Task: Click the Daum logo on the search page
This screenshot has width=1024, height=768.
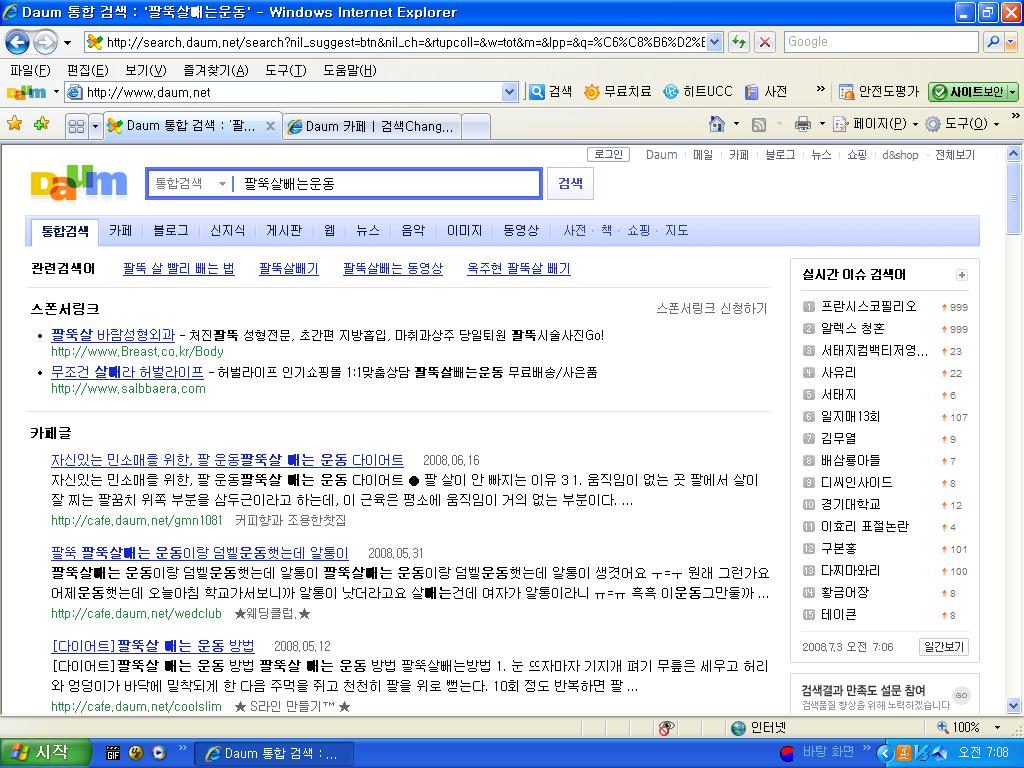Action: 78,184
